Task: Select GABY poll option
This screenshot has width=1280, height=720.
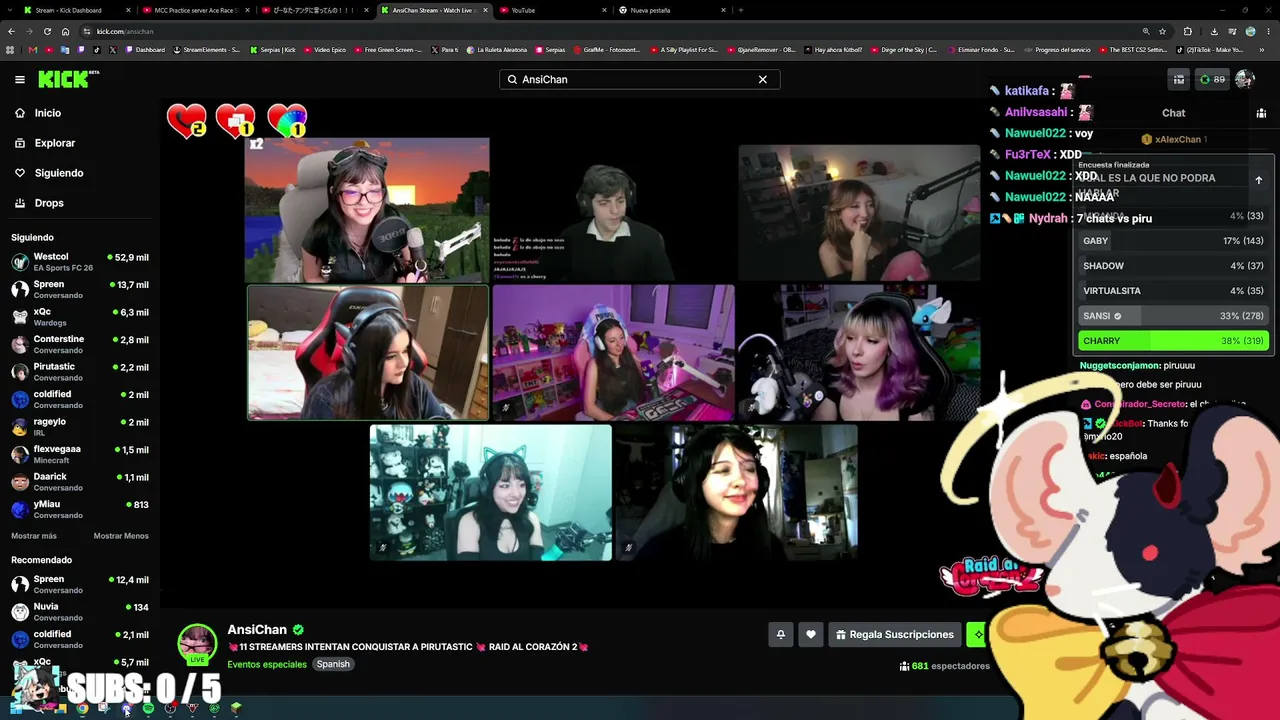Action: (1173, 241)
